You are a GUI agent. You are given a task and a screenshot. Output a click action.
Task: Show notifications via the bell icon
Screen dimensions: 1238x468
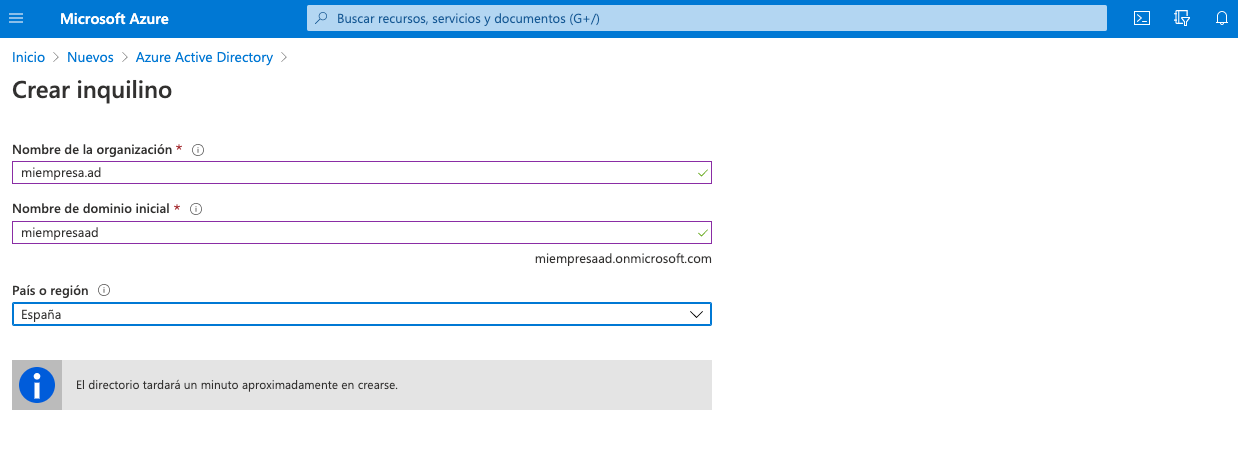(x=1221, y=18)
